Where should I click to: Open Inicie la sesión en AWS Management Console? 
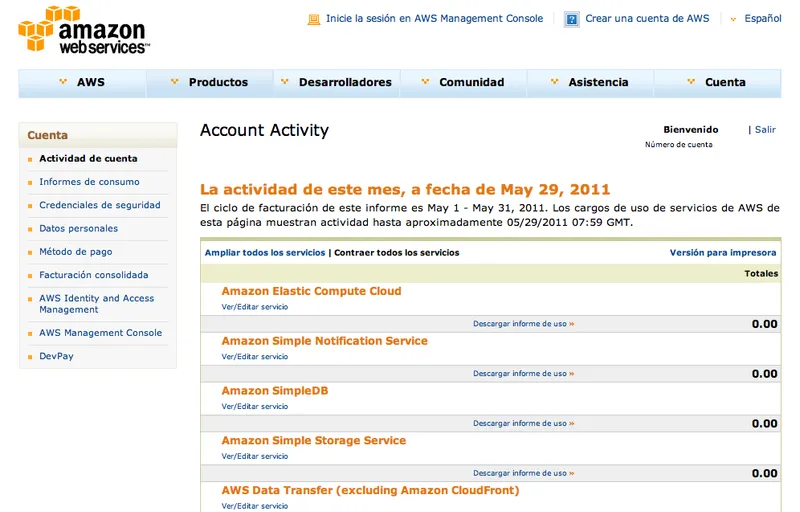[435, 18]
